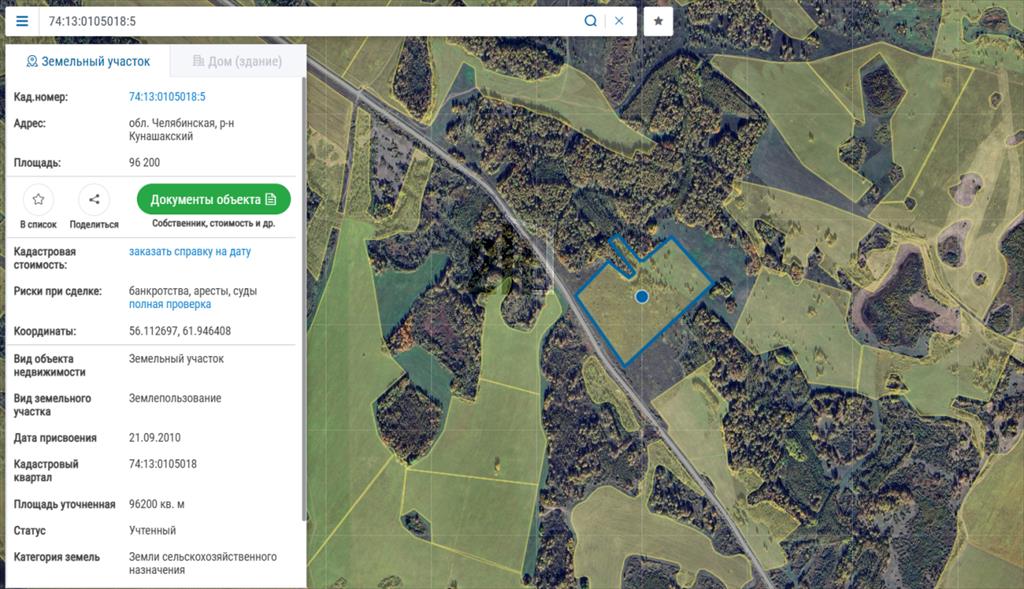Open the hamburger menu

pos(22,21)
